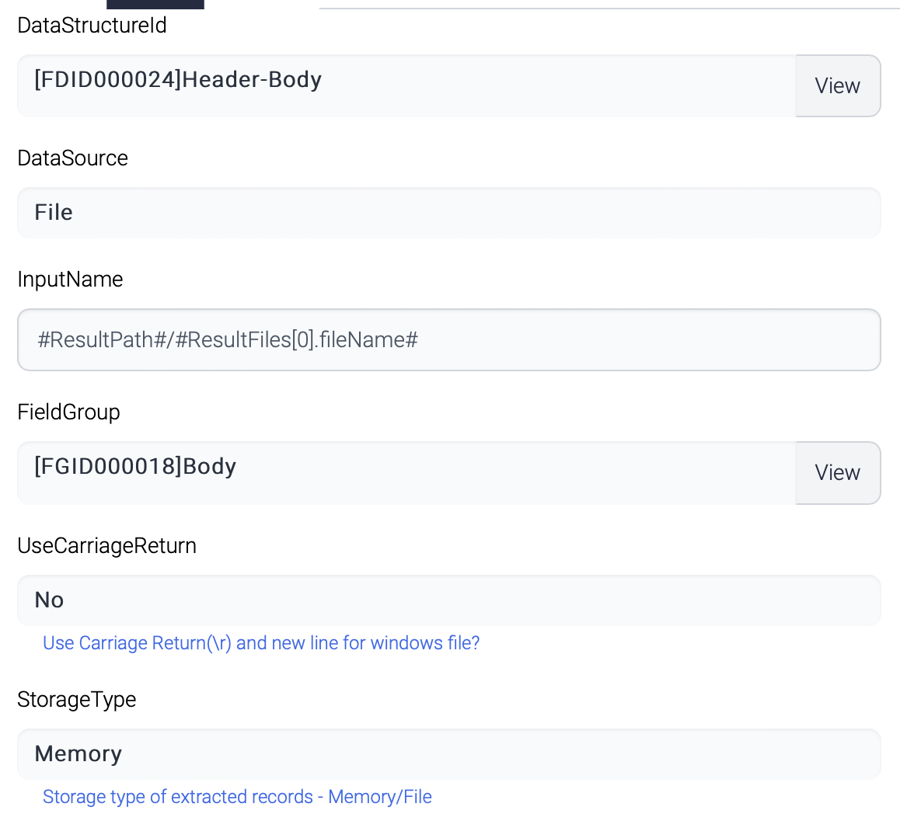Select the dark tab at the top
This screenshot has height=814, width=900.
[x=155, y=4]
